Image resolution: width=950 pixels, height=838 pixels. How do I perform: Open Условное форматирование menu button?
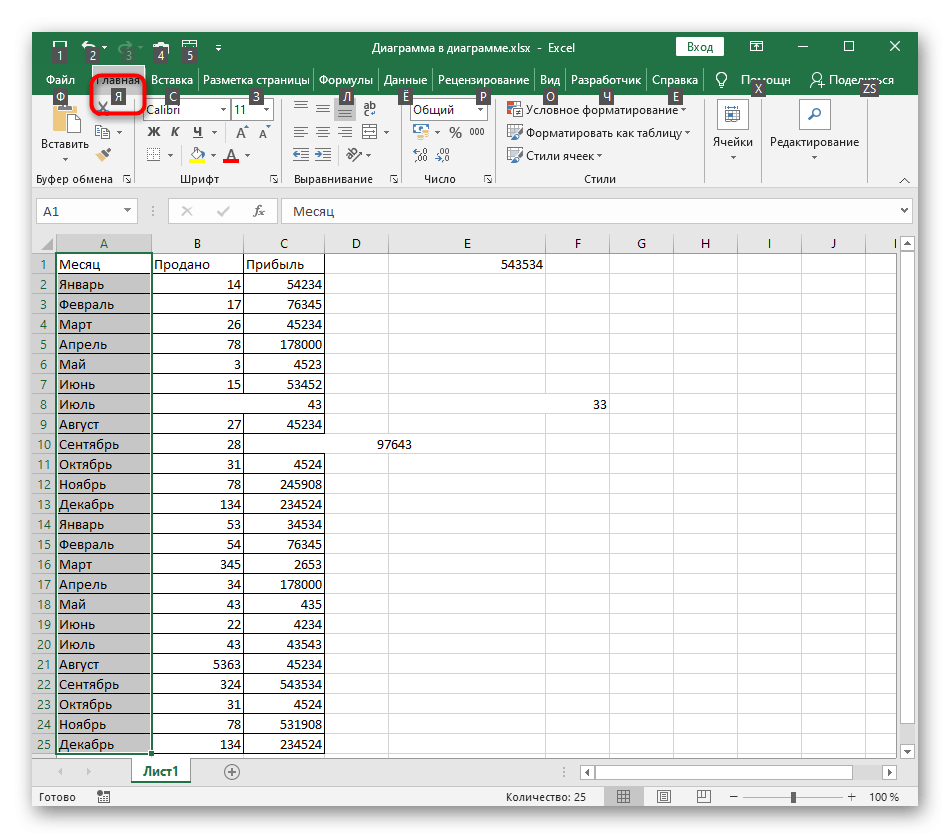[x=597, y=110]
